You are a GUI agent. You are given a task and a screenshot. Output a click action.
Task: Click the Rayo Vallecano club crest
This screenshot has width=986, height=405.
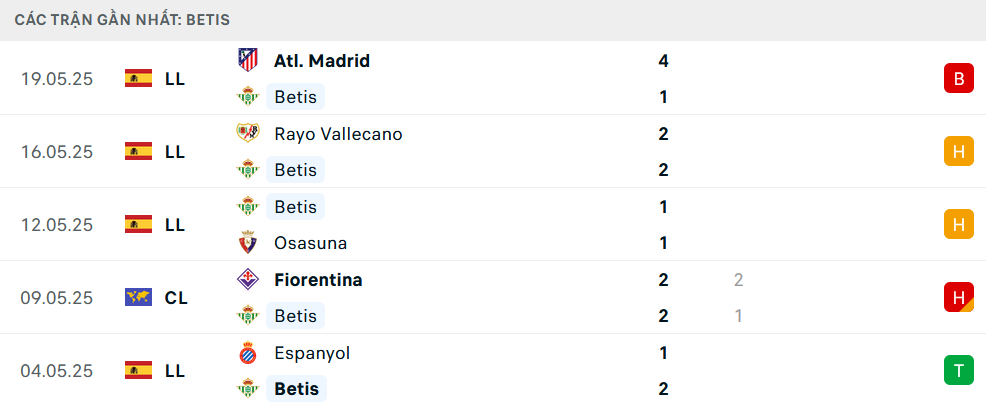[x=248, y=133]
